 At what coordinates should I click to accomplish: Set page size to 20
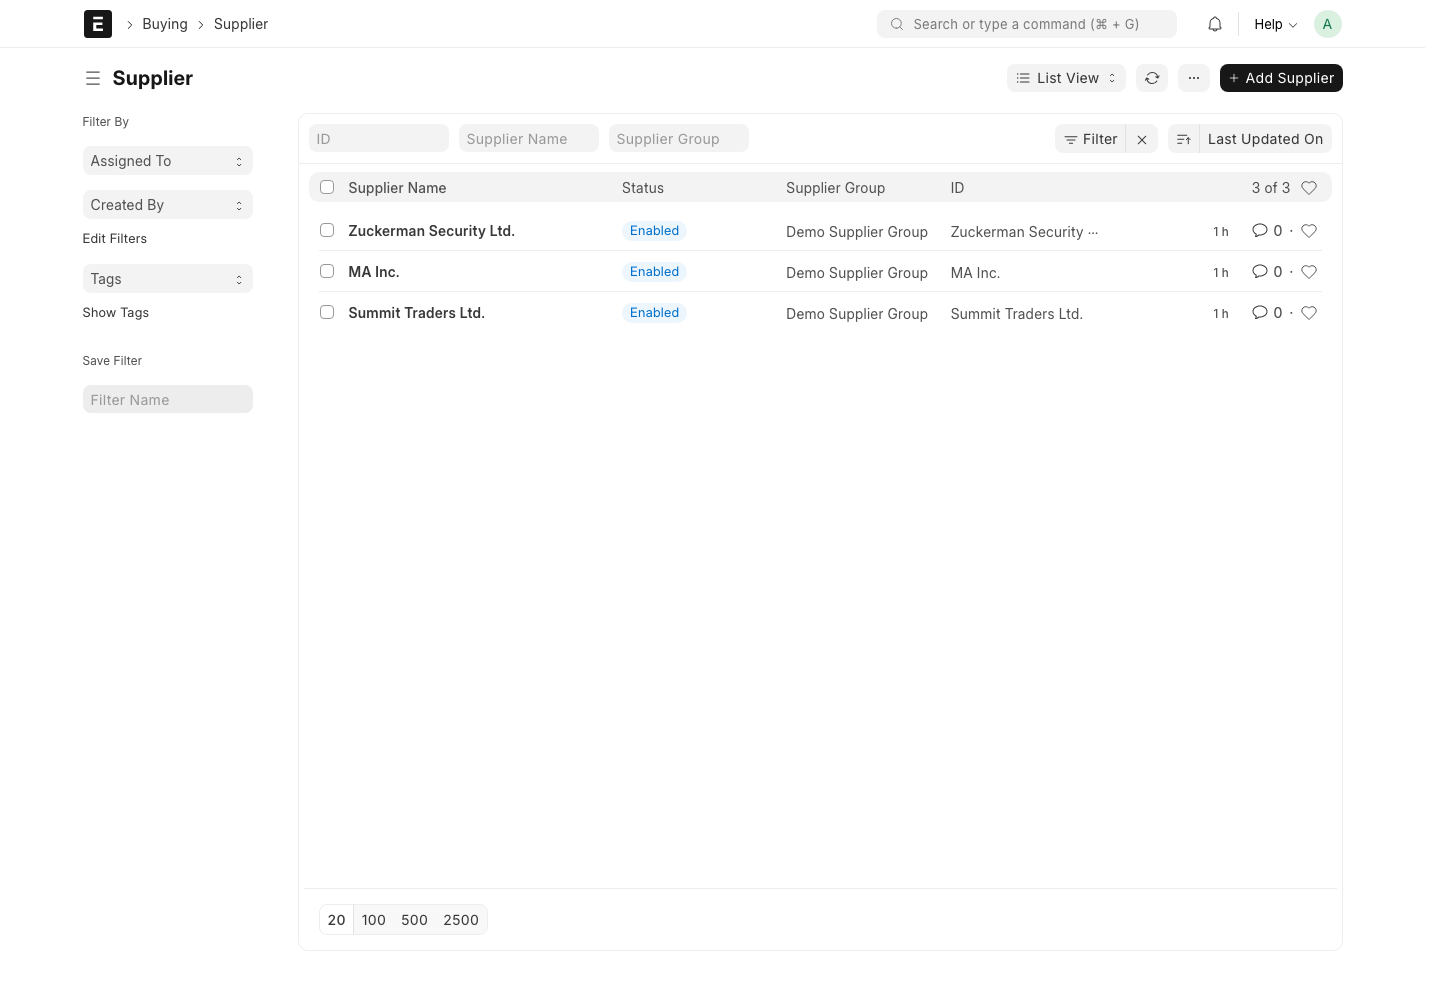337,920
